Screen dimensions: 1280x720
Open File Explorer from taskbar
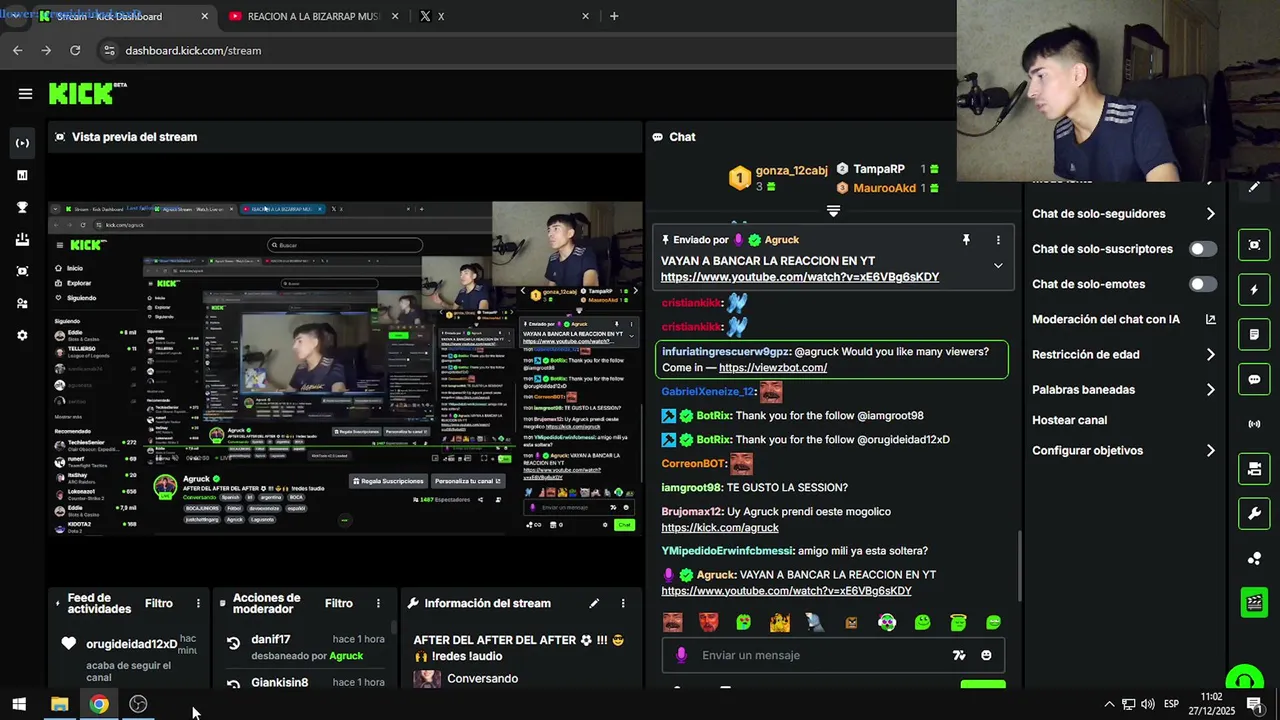coord(60,704)
